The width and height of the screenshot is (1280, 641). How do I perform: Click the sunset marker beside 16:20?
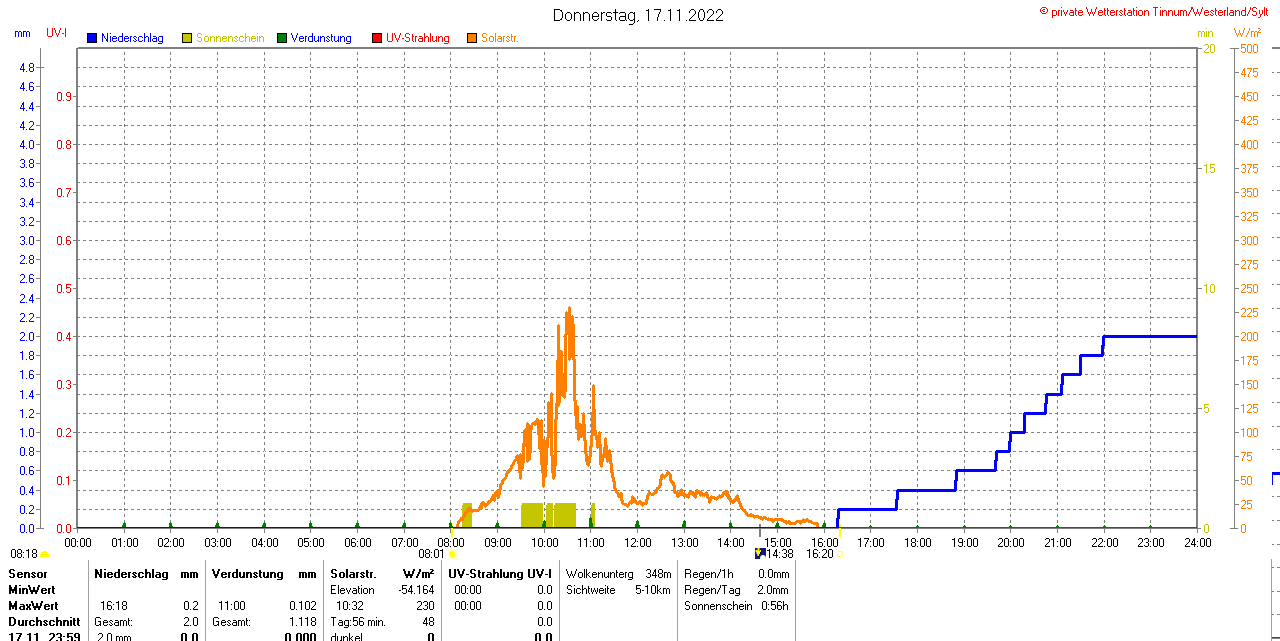tap(840, 554)
